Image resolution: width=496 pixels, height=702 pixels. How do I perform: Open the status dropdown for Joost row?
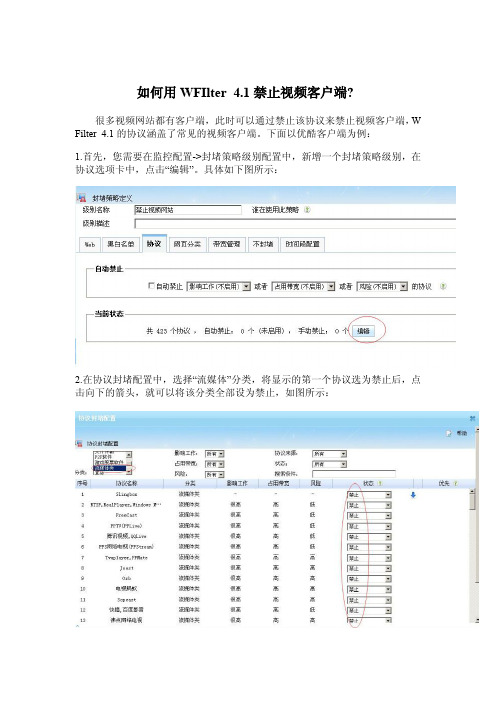click(x=369, y=569)
